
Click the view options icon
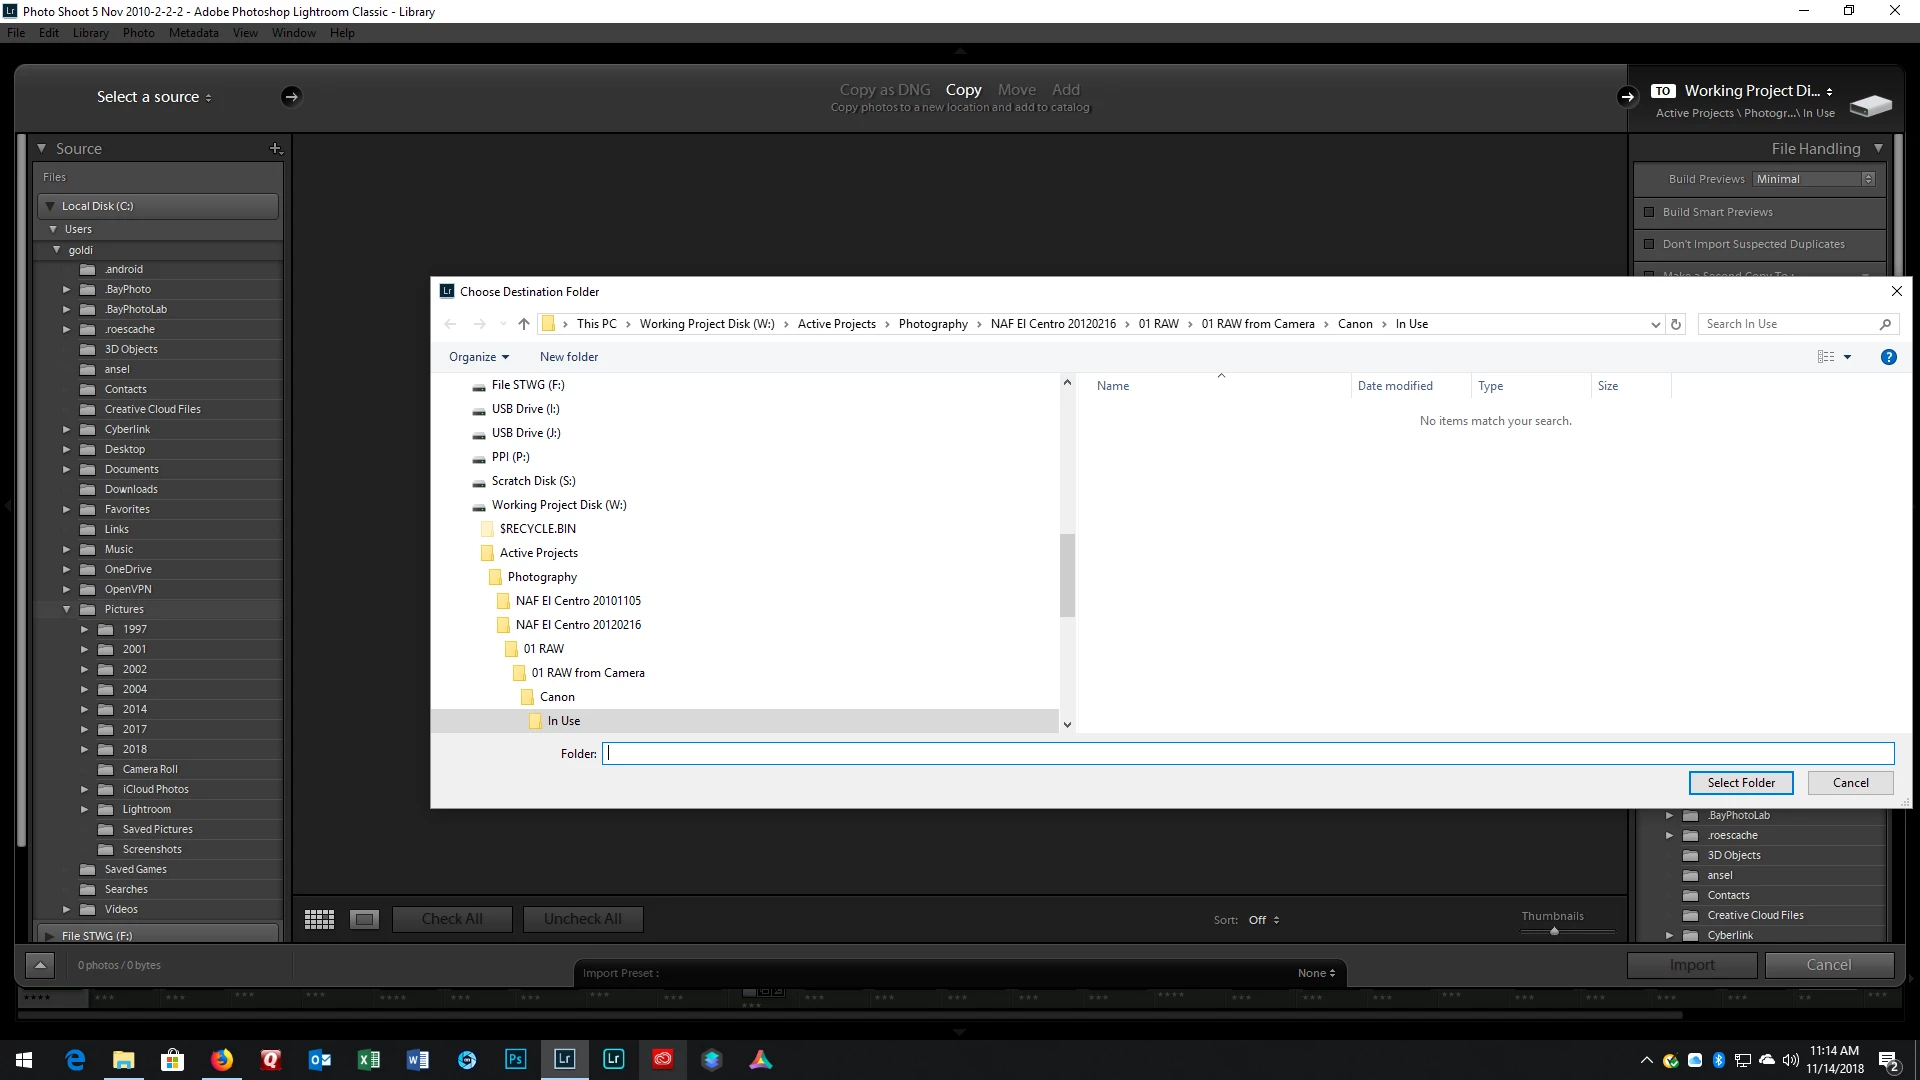tap(1826, 357)
